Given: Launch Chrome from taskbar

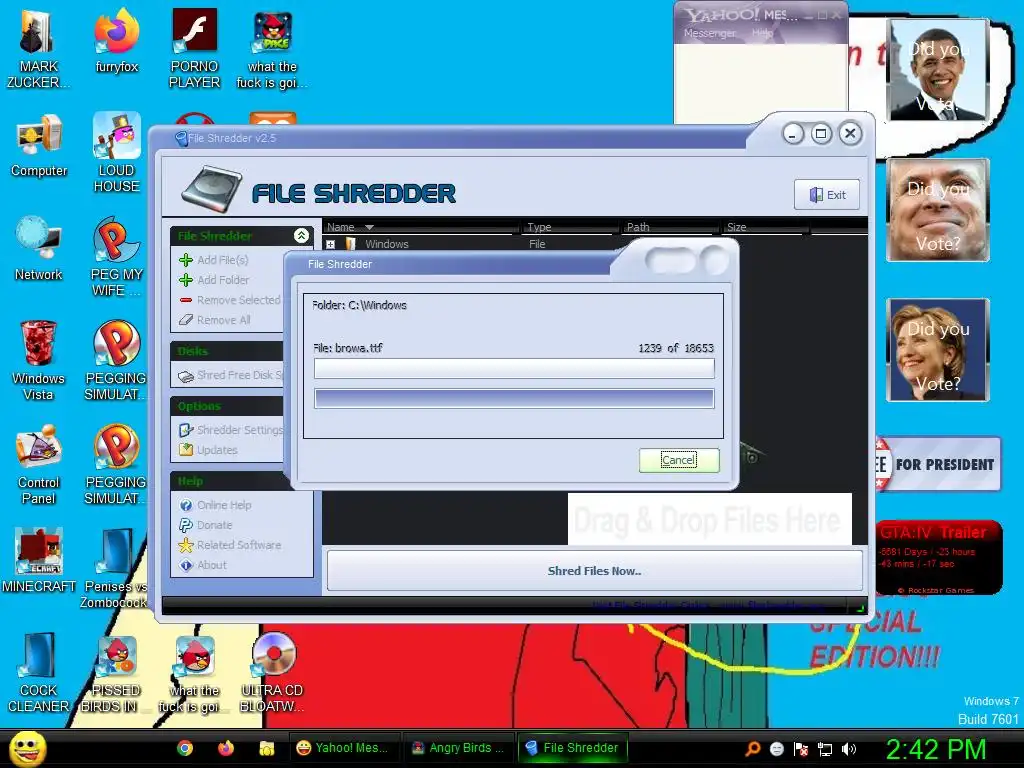Looking at the screenshot, I should coord(185,748).
